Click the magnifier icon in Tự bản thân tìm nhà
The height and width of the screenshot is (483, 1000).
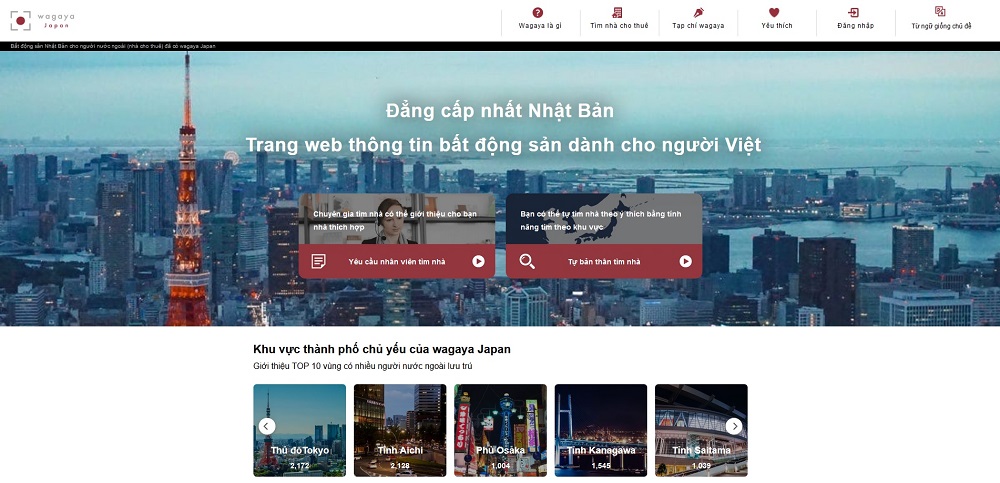[527, 261]
